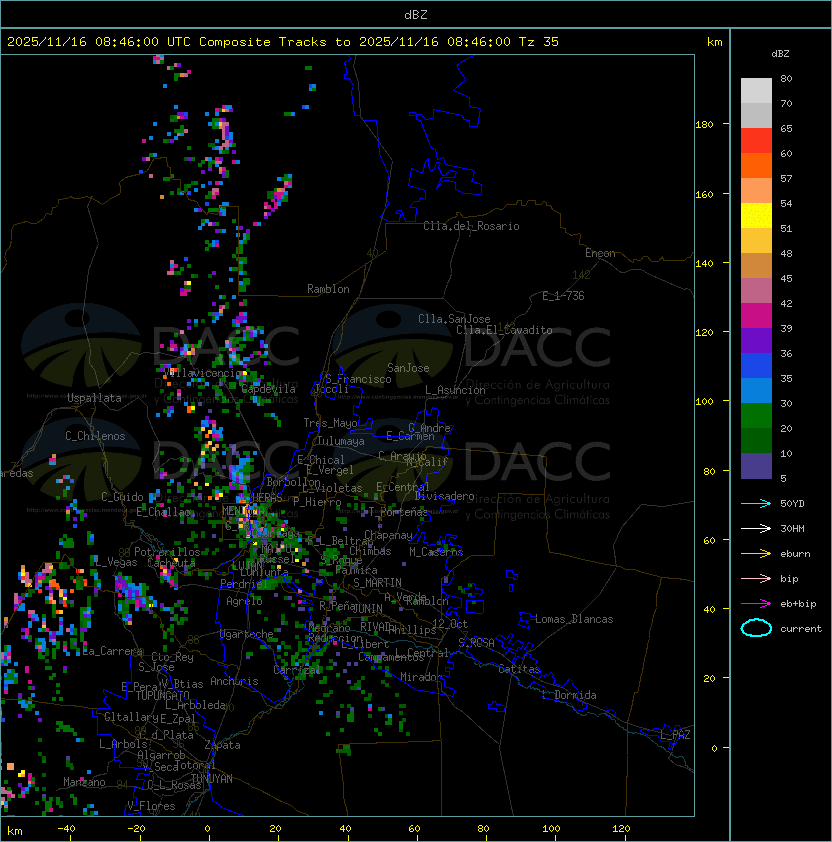Image resolution: width=832 pixels, height=842 pixels.
Task: Click the 'Mirador' place label
Action: coord(421,677)
